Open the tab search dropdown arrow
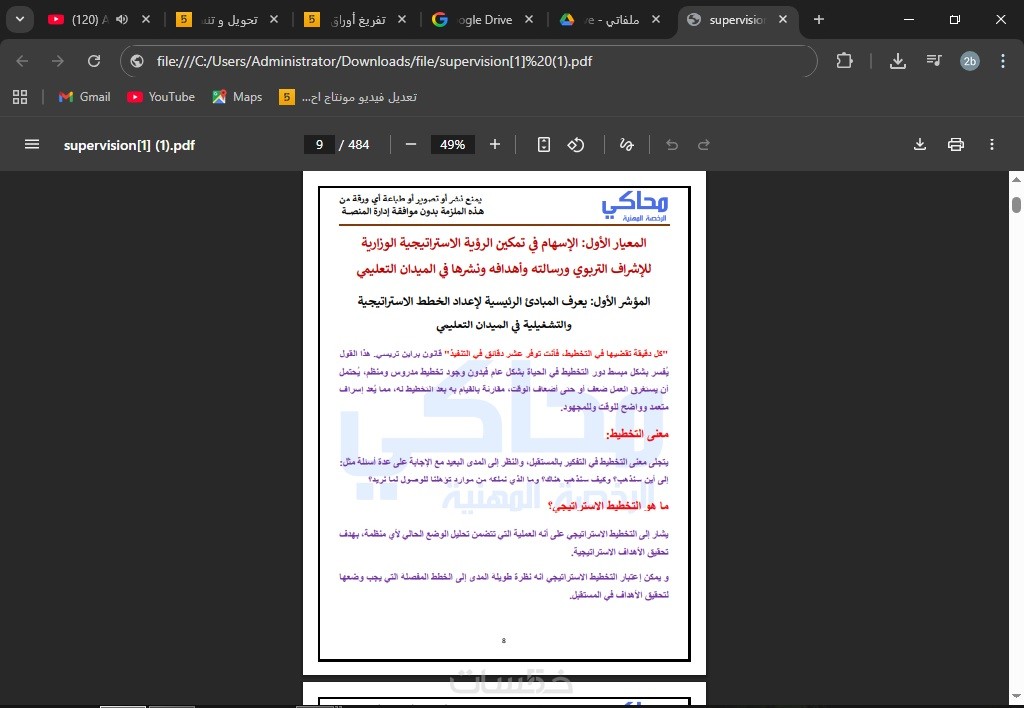The image size is (1024, 708). tap(20, 20)
